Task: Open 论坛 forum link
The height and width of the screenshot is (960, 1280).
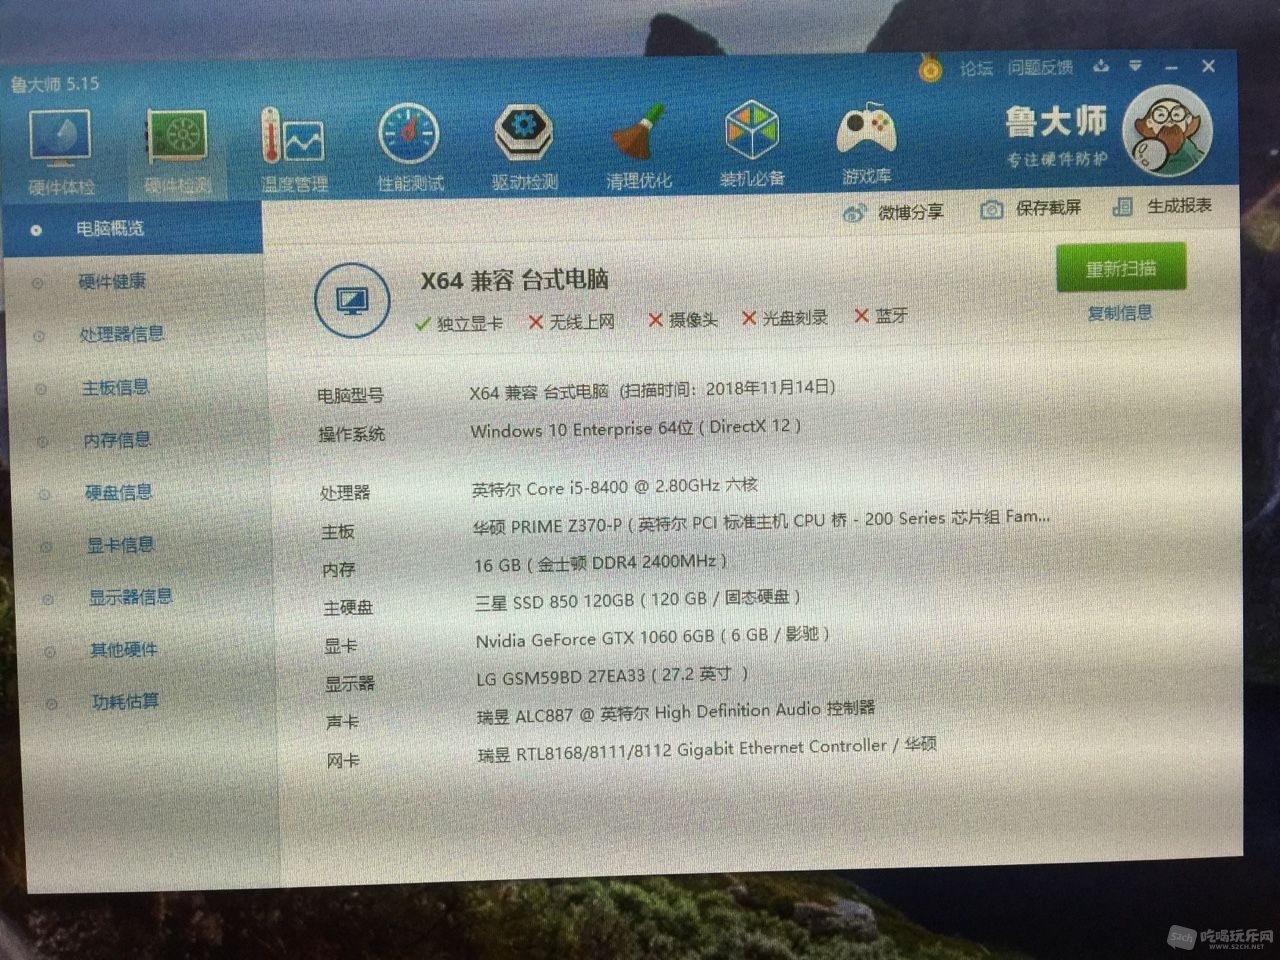Action: 976,68
